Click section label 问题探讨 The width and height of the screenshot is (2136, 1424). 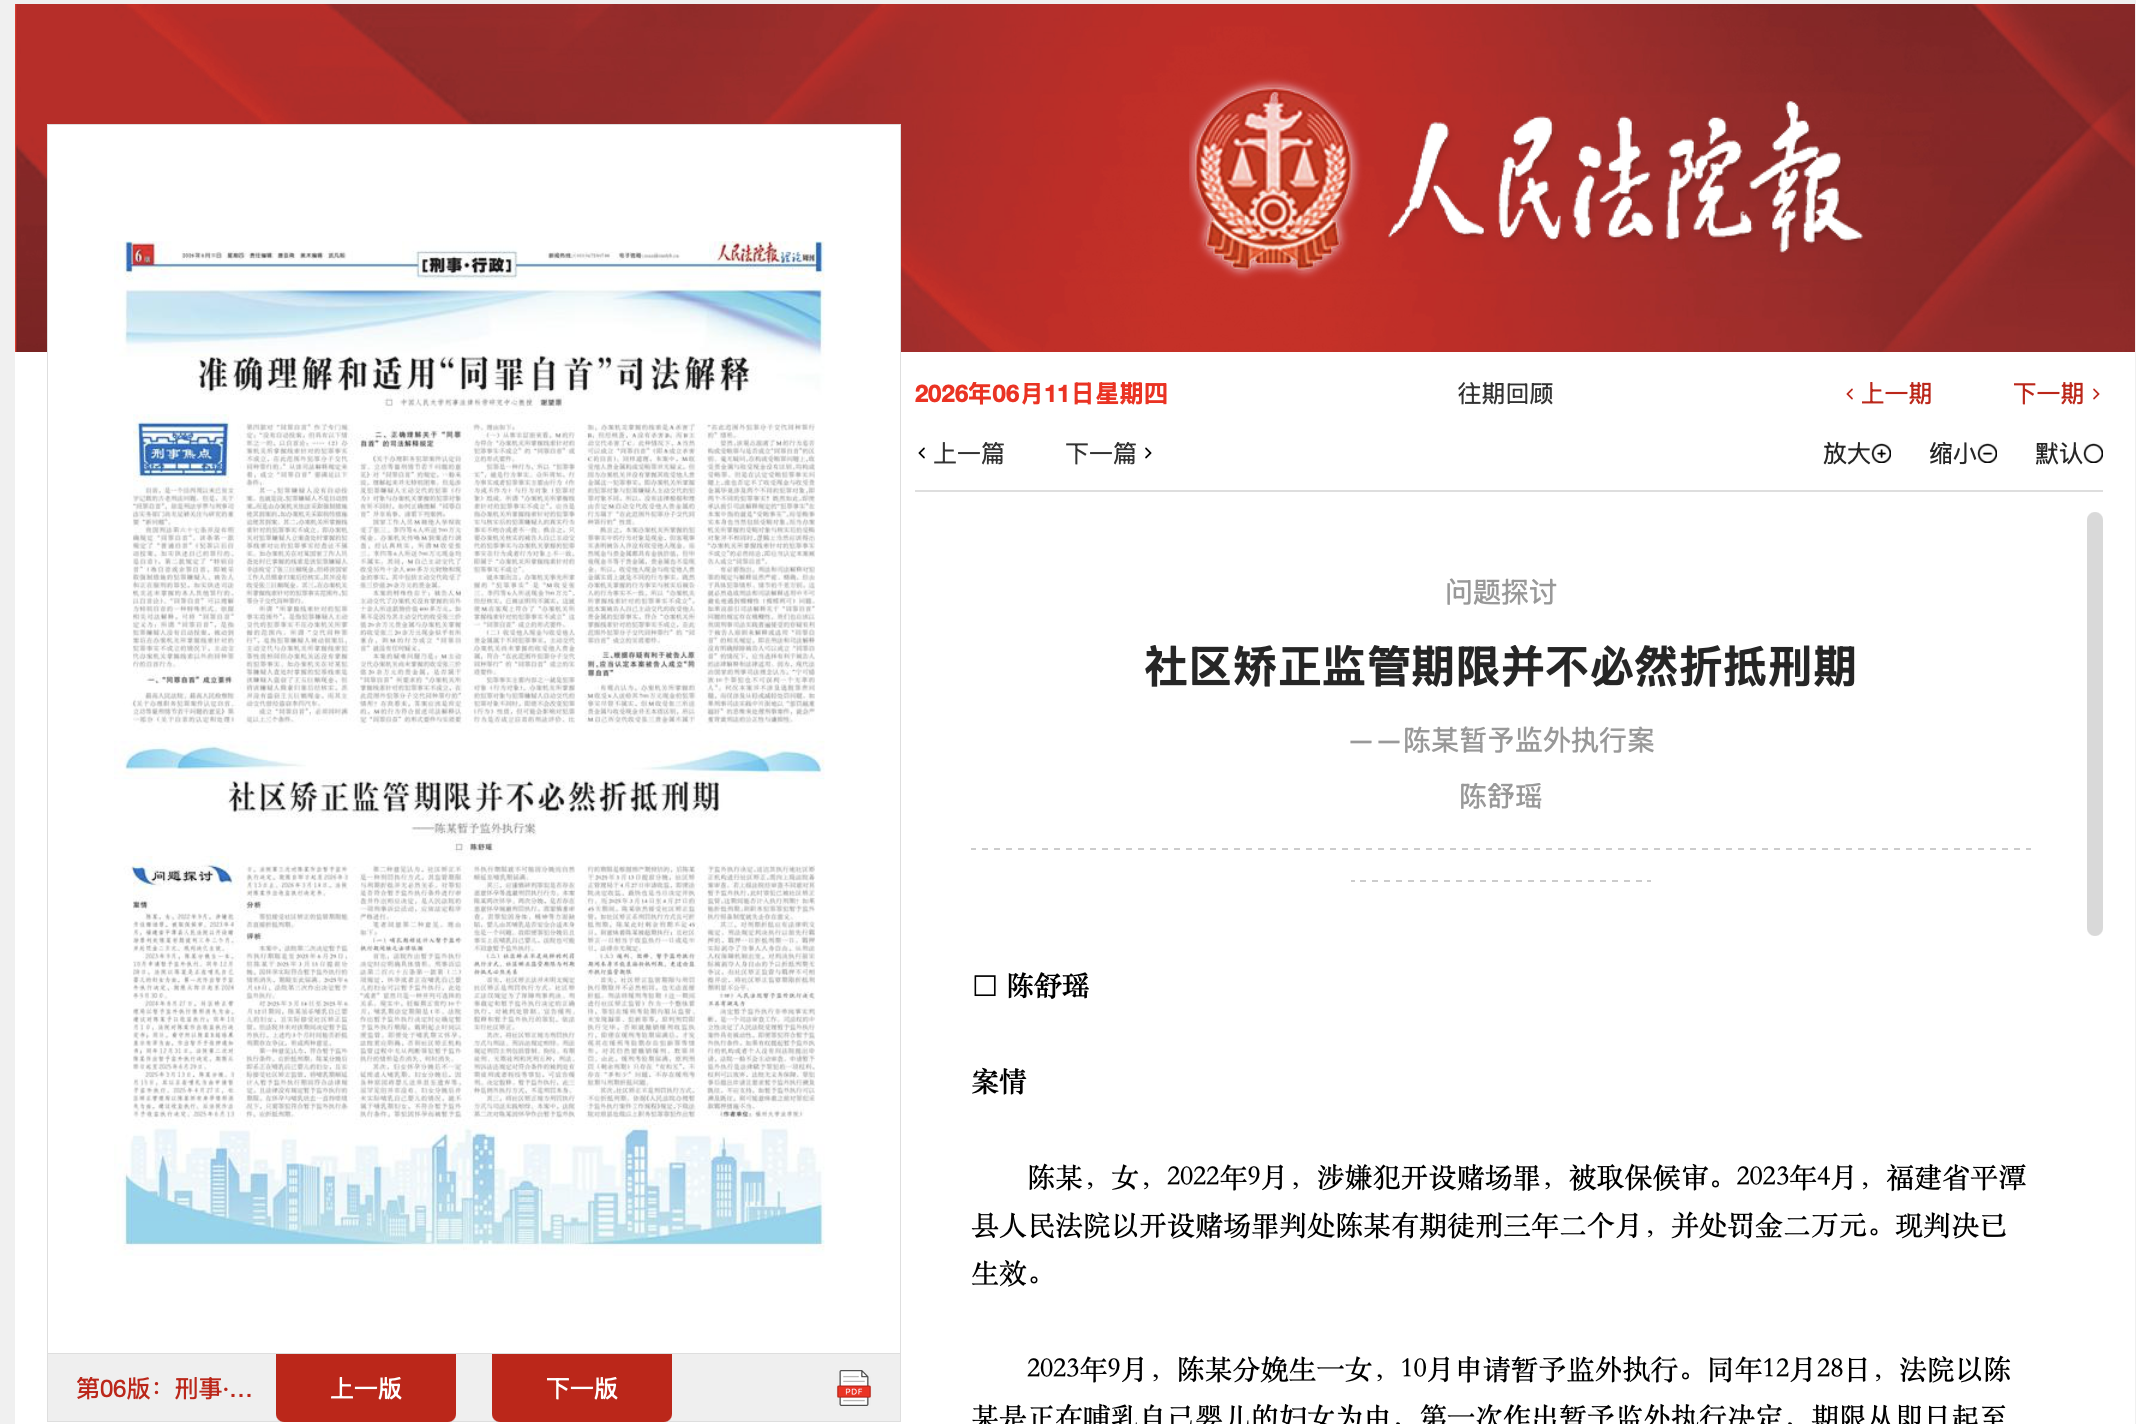[x=1500, y=592]
